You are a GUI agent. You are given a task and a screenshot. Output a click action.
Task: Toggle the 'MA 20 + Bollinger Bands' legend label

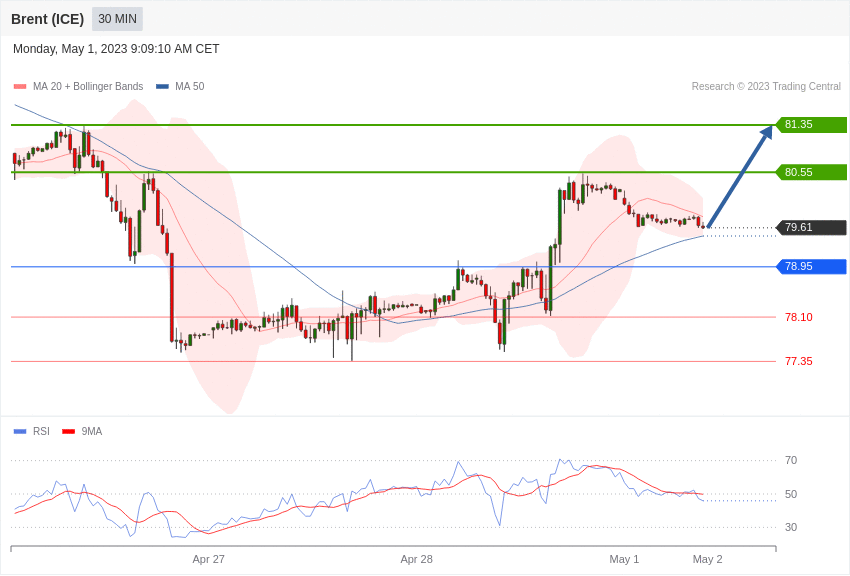coord(88,86)
